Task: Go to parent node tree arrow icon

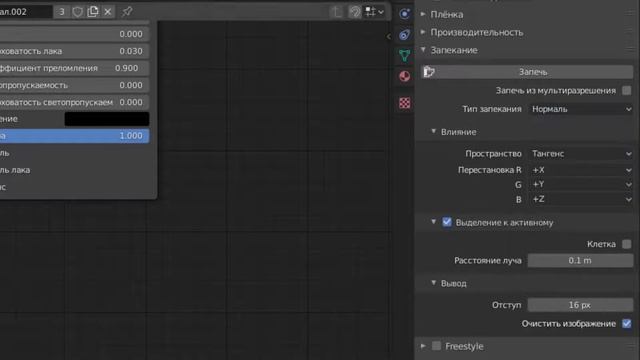Action: click(x=336, y=12)
